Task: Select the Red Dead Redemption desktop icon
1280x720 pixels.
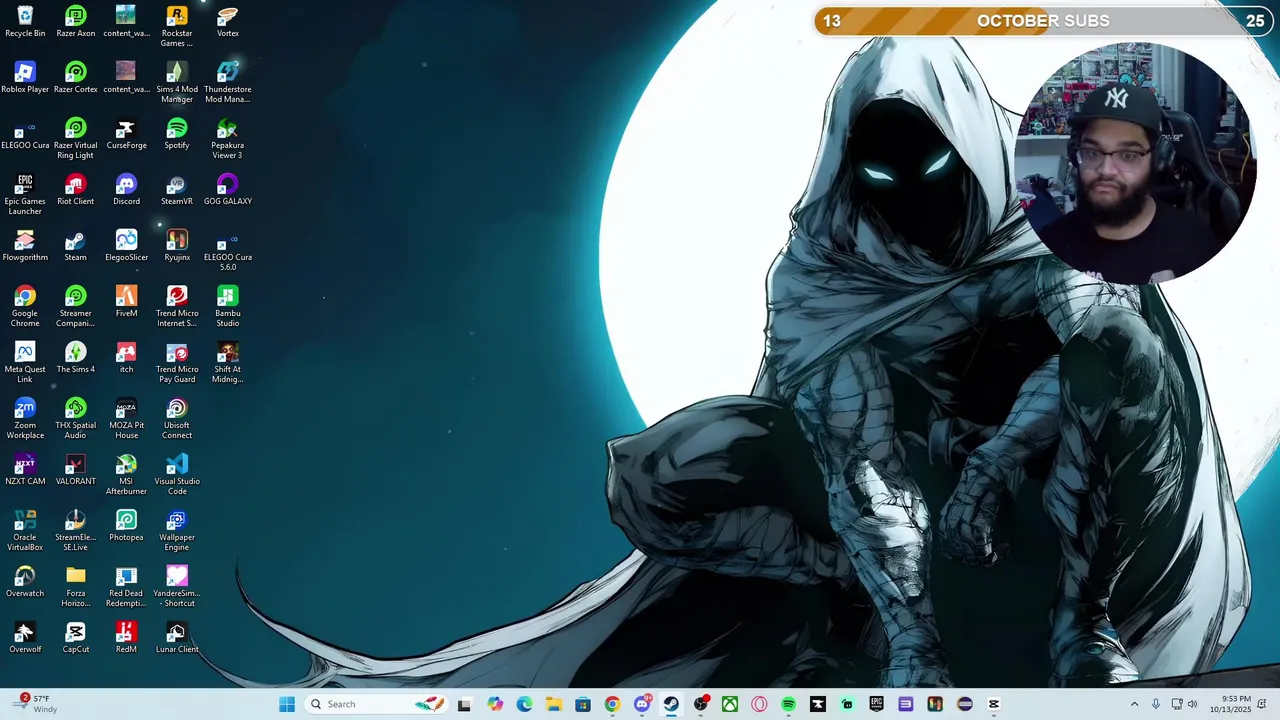Action: tap(126, 587)
